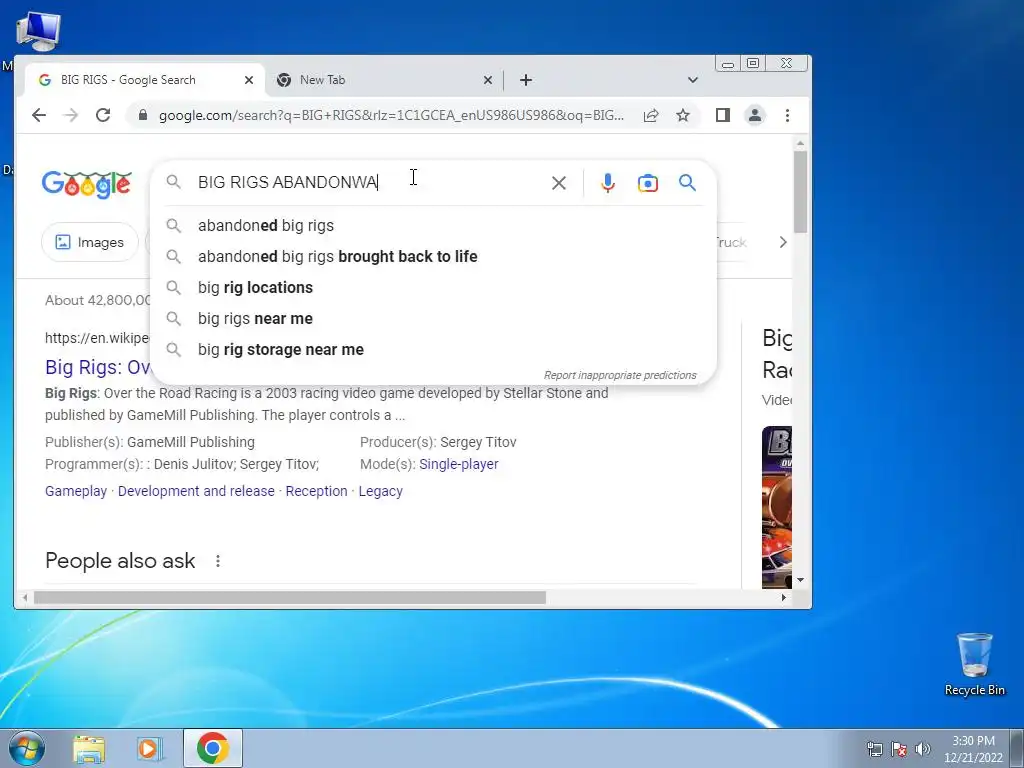This screenshot has width=1024, height=768.
Task: Click the Big Rigs game cover thumbnail
Action: point(776,507)
